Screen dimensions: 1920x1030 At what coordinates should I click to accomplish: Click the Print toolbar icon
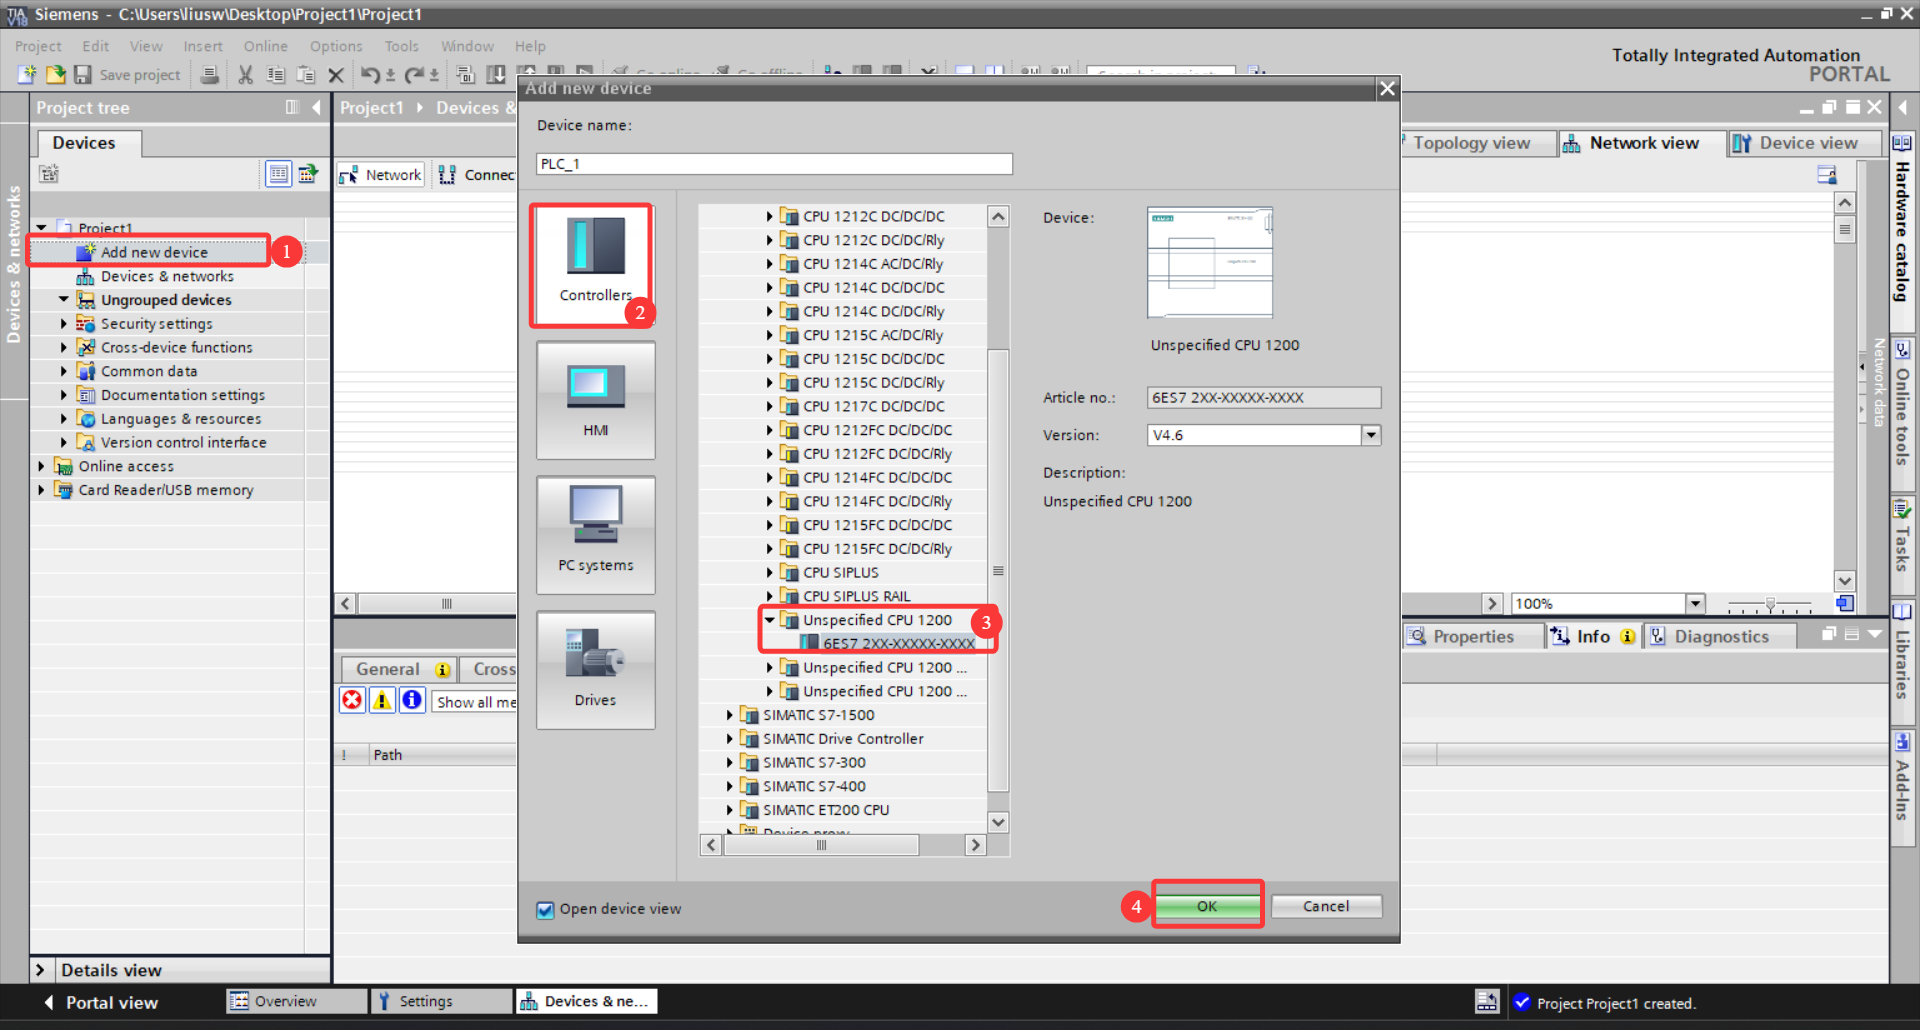210,74
